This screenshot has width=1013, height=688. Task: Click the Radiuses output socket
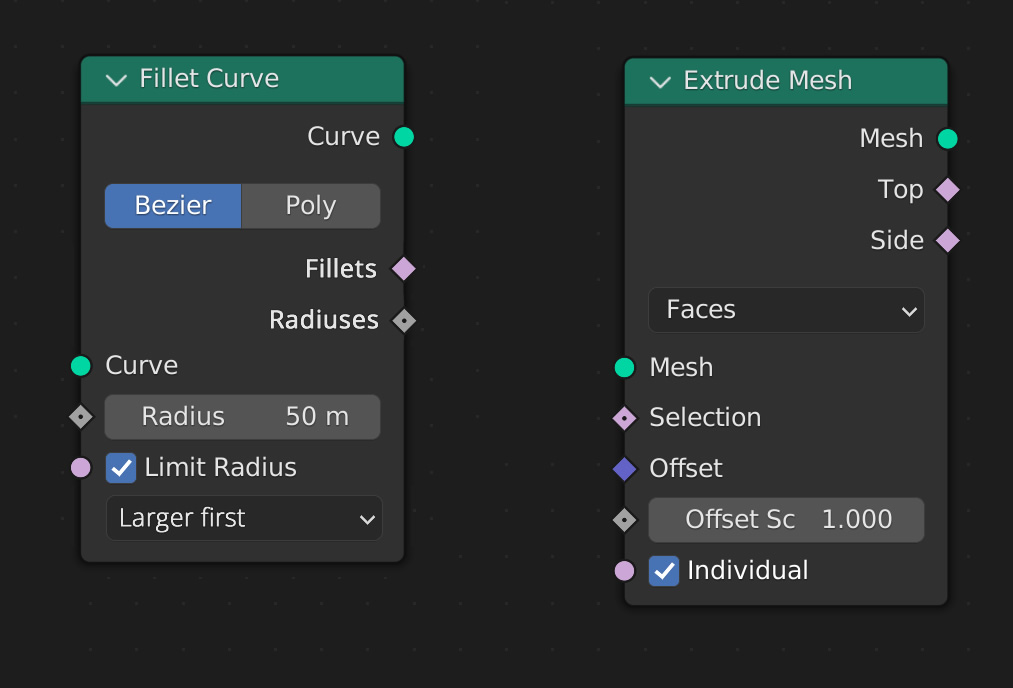404,320
